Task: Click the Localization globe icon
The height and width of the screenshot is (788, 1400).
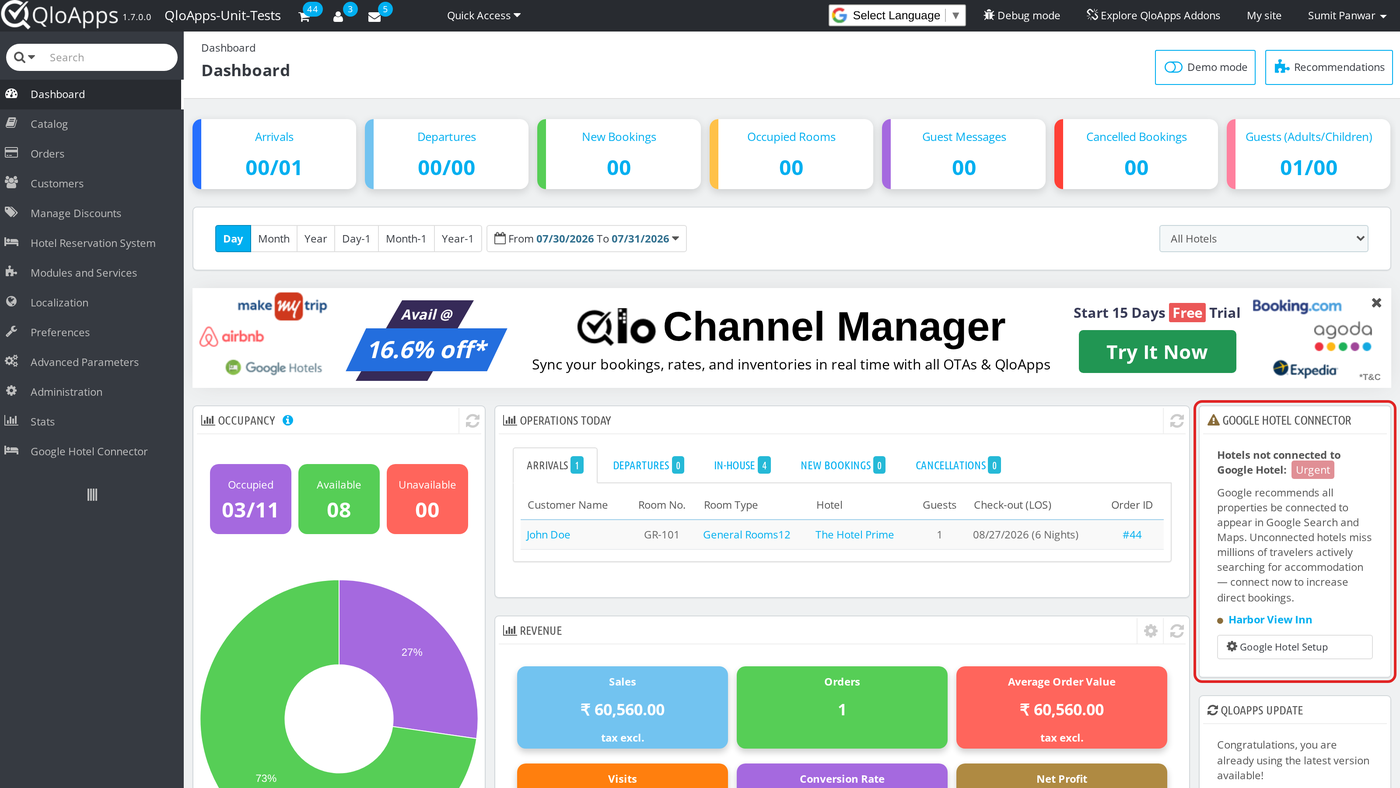Action: (11, 302)
